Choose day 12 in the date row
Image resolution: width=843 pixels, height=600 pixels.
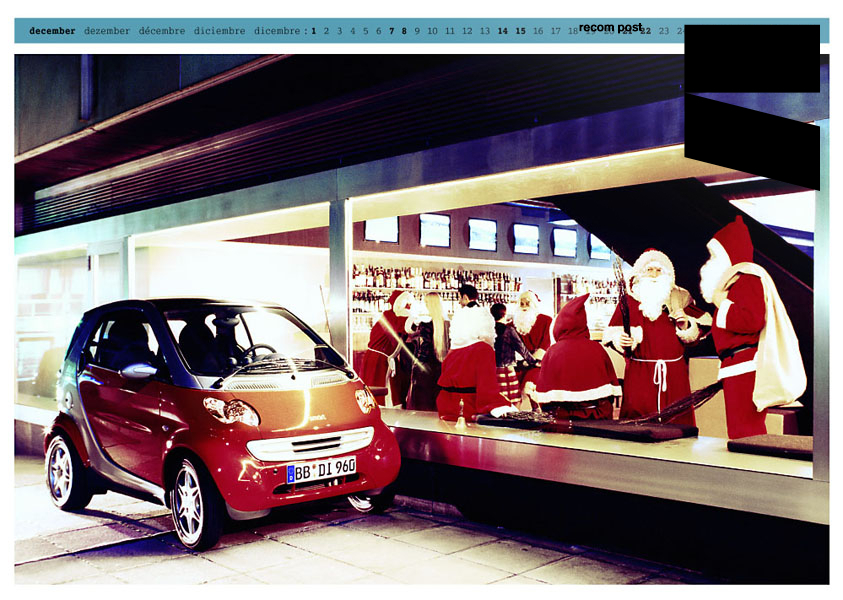pos(467,31)
